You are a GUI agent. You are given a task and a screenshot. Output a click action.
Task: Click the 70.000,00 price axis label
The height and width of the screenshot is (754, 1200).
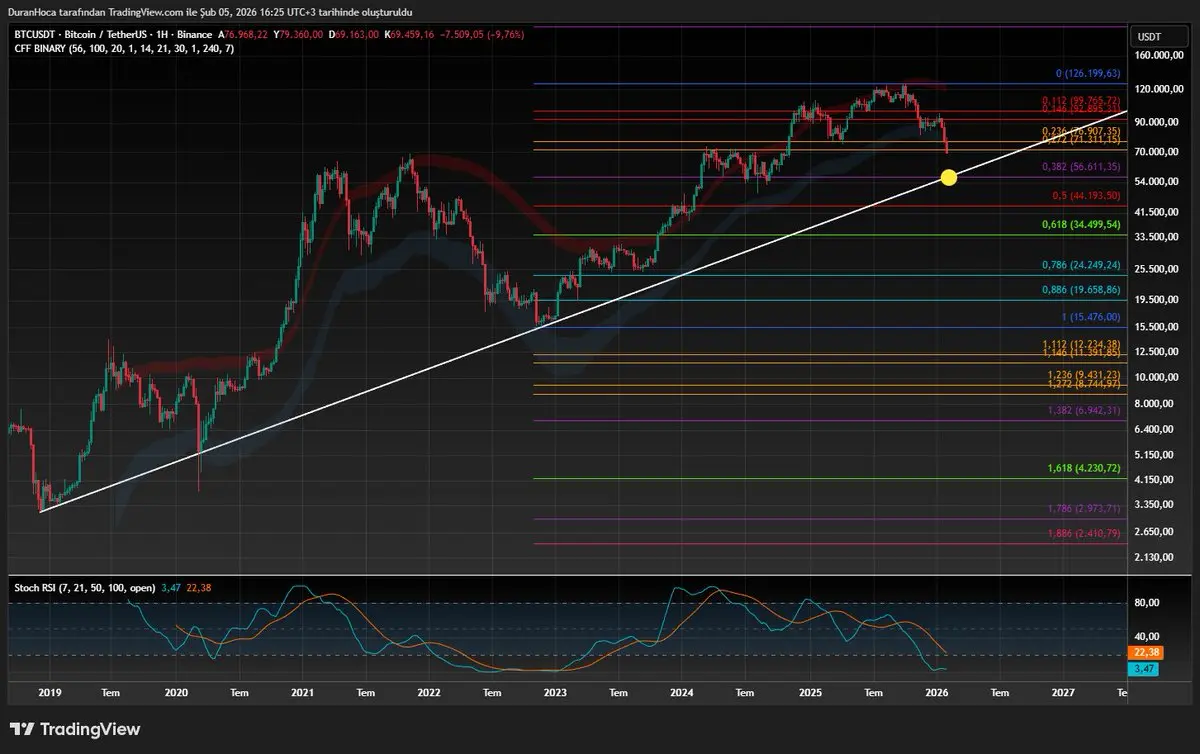1158,151
